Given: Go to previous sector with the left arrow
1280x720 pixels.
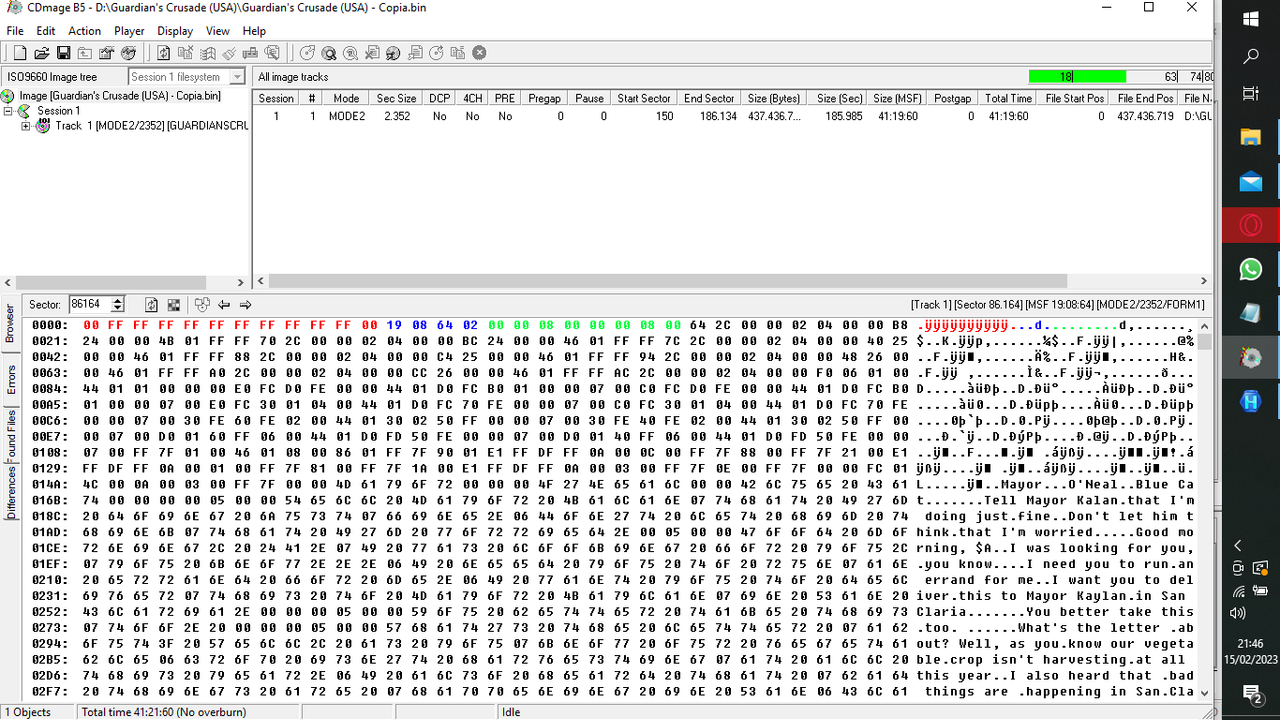Looking at the screenshot, I should [224, 304].
